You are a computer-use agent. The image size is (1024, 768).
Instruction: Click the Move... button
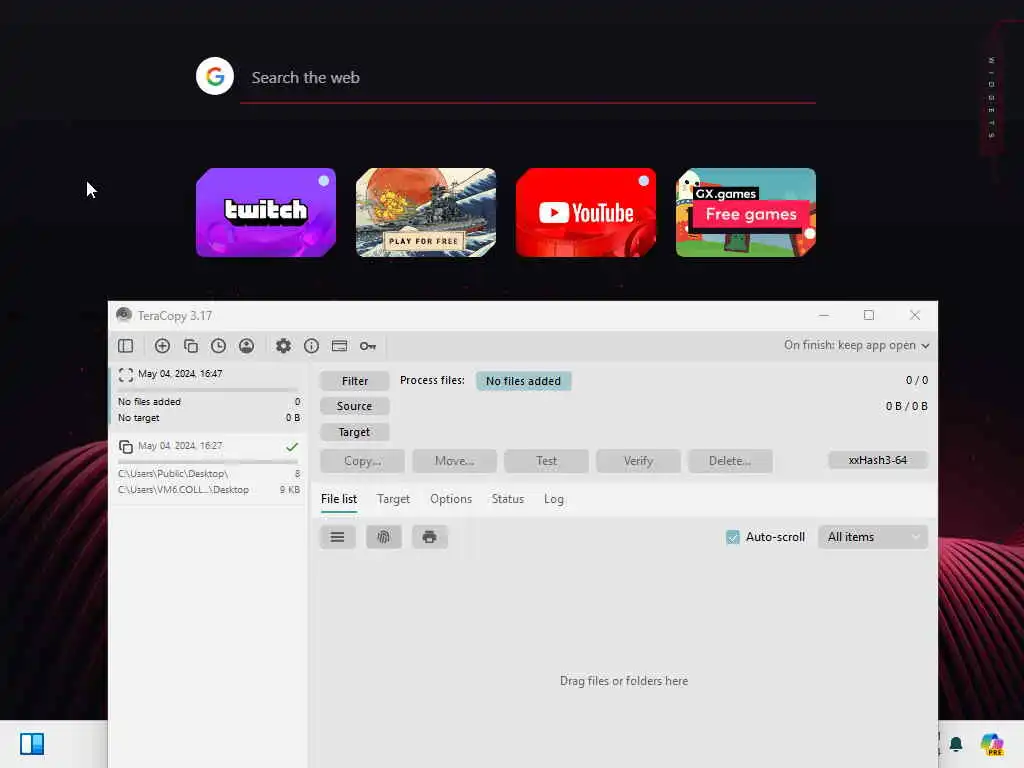coord(455,460)
